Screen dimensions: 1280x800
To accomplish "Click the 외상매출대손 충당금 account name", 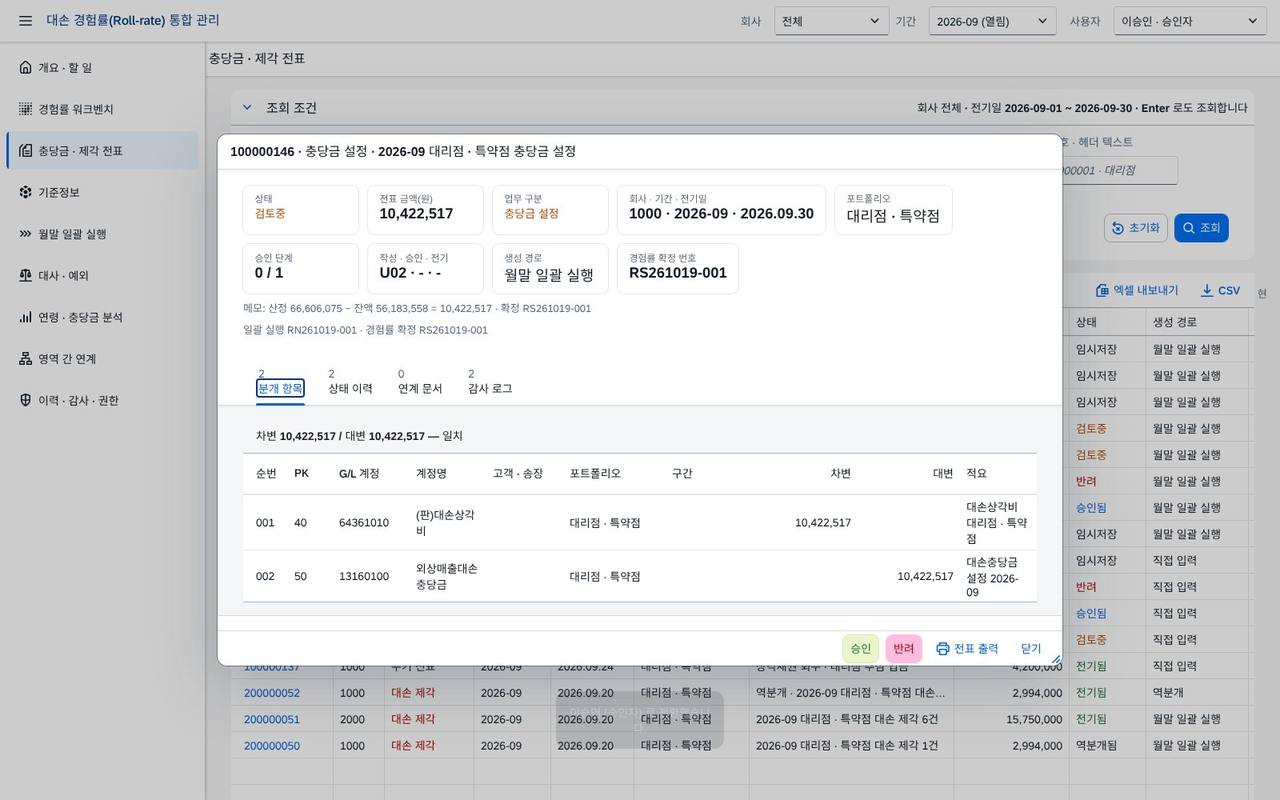I will click(x=447, y=577).
